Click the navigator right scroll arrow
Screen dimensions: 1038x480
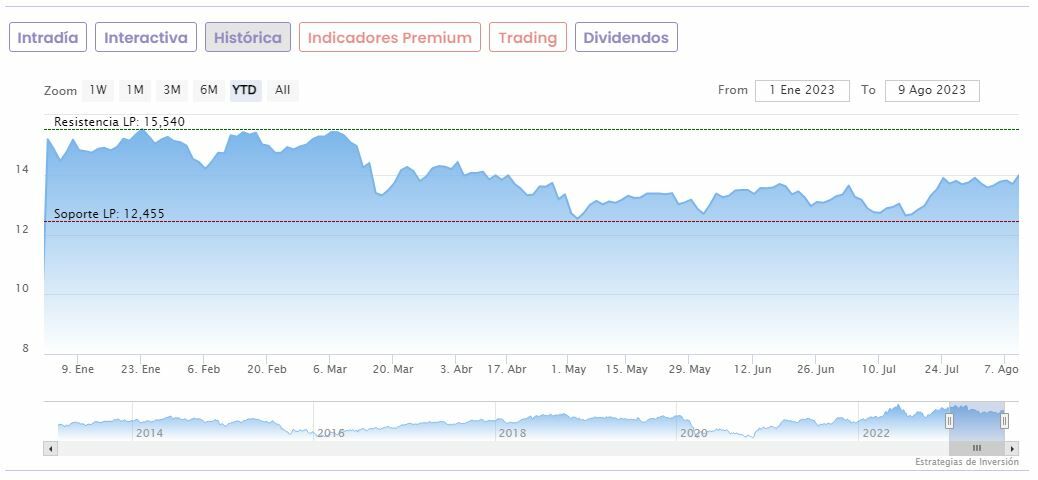coord(1013,448)
